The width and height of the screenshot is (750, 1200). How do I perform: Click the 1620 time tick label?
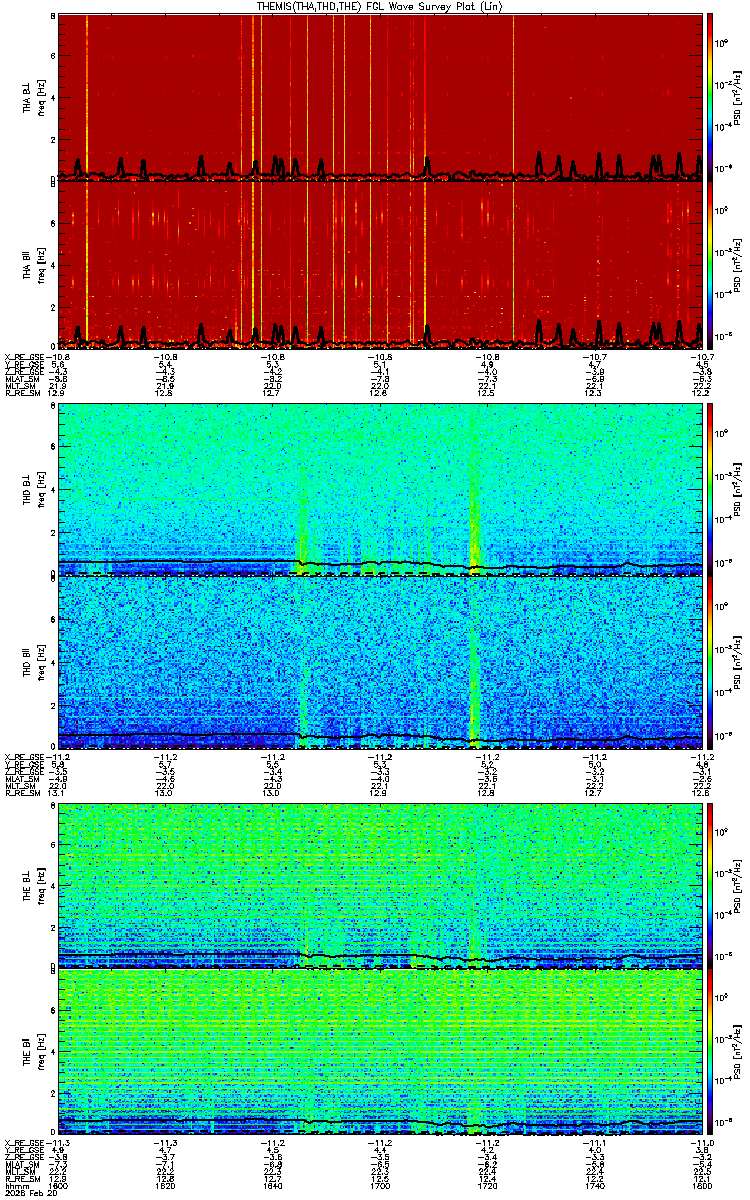166,1186
